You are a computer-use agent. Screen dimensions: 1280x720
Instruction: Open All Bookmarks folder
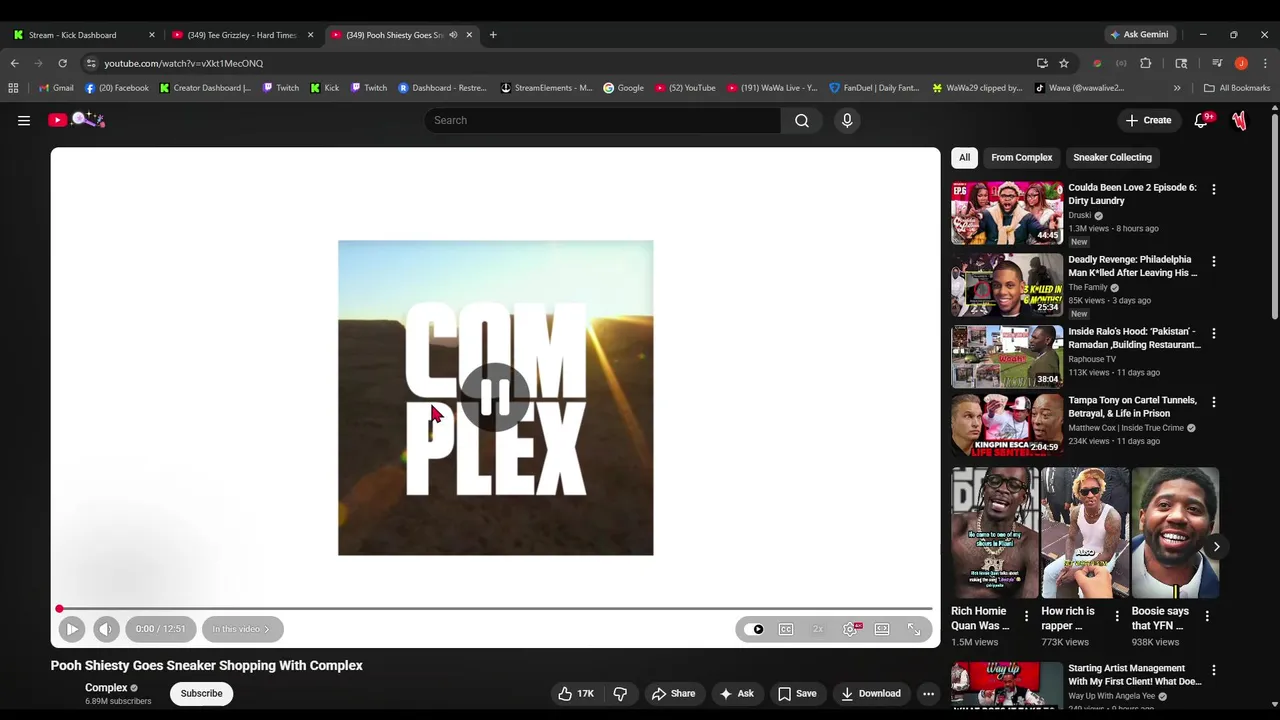1237,88
